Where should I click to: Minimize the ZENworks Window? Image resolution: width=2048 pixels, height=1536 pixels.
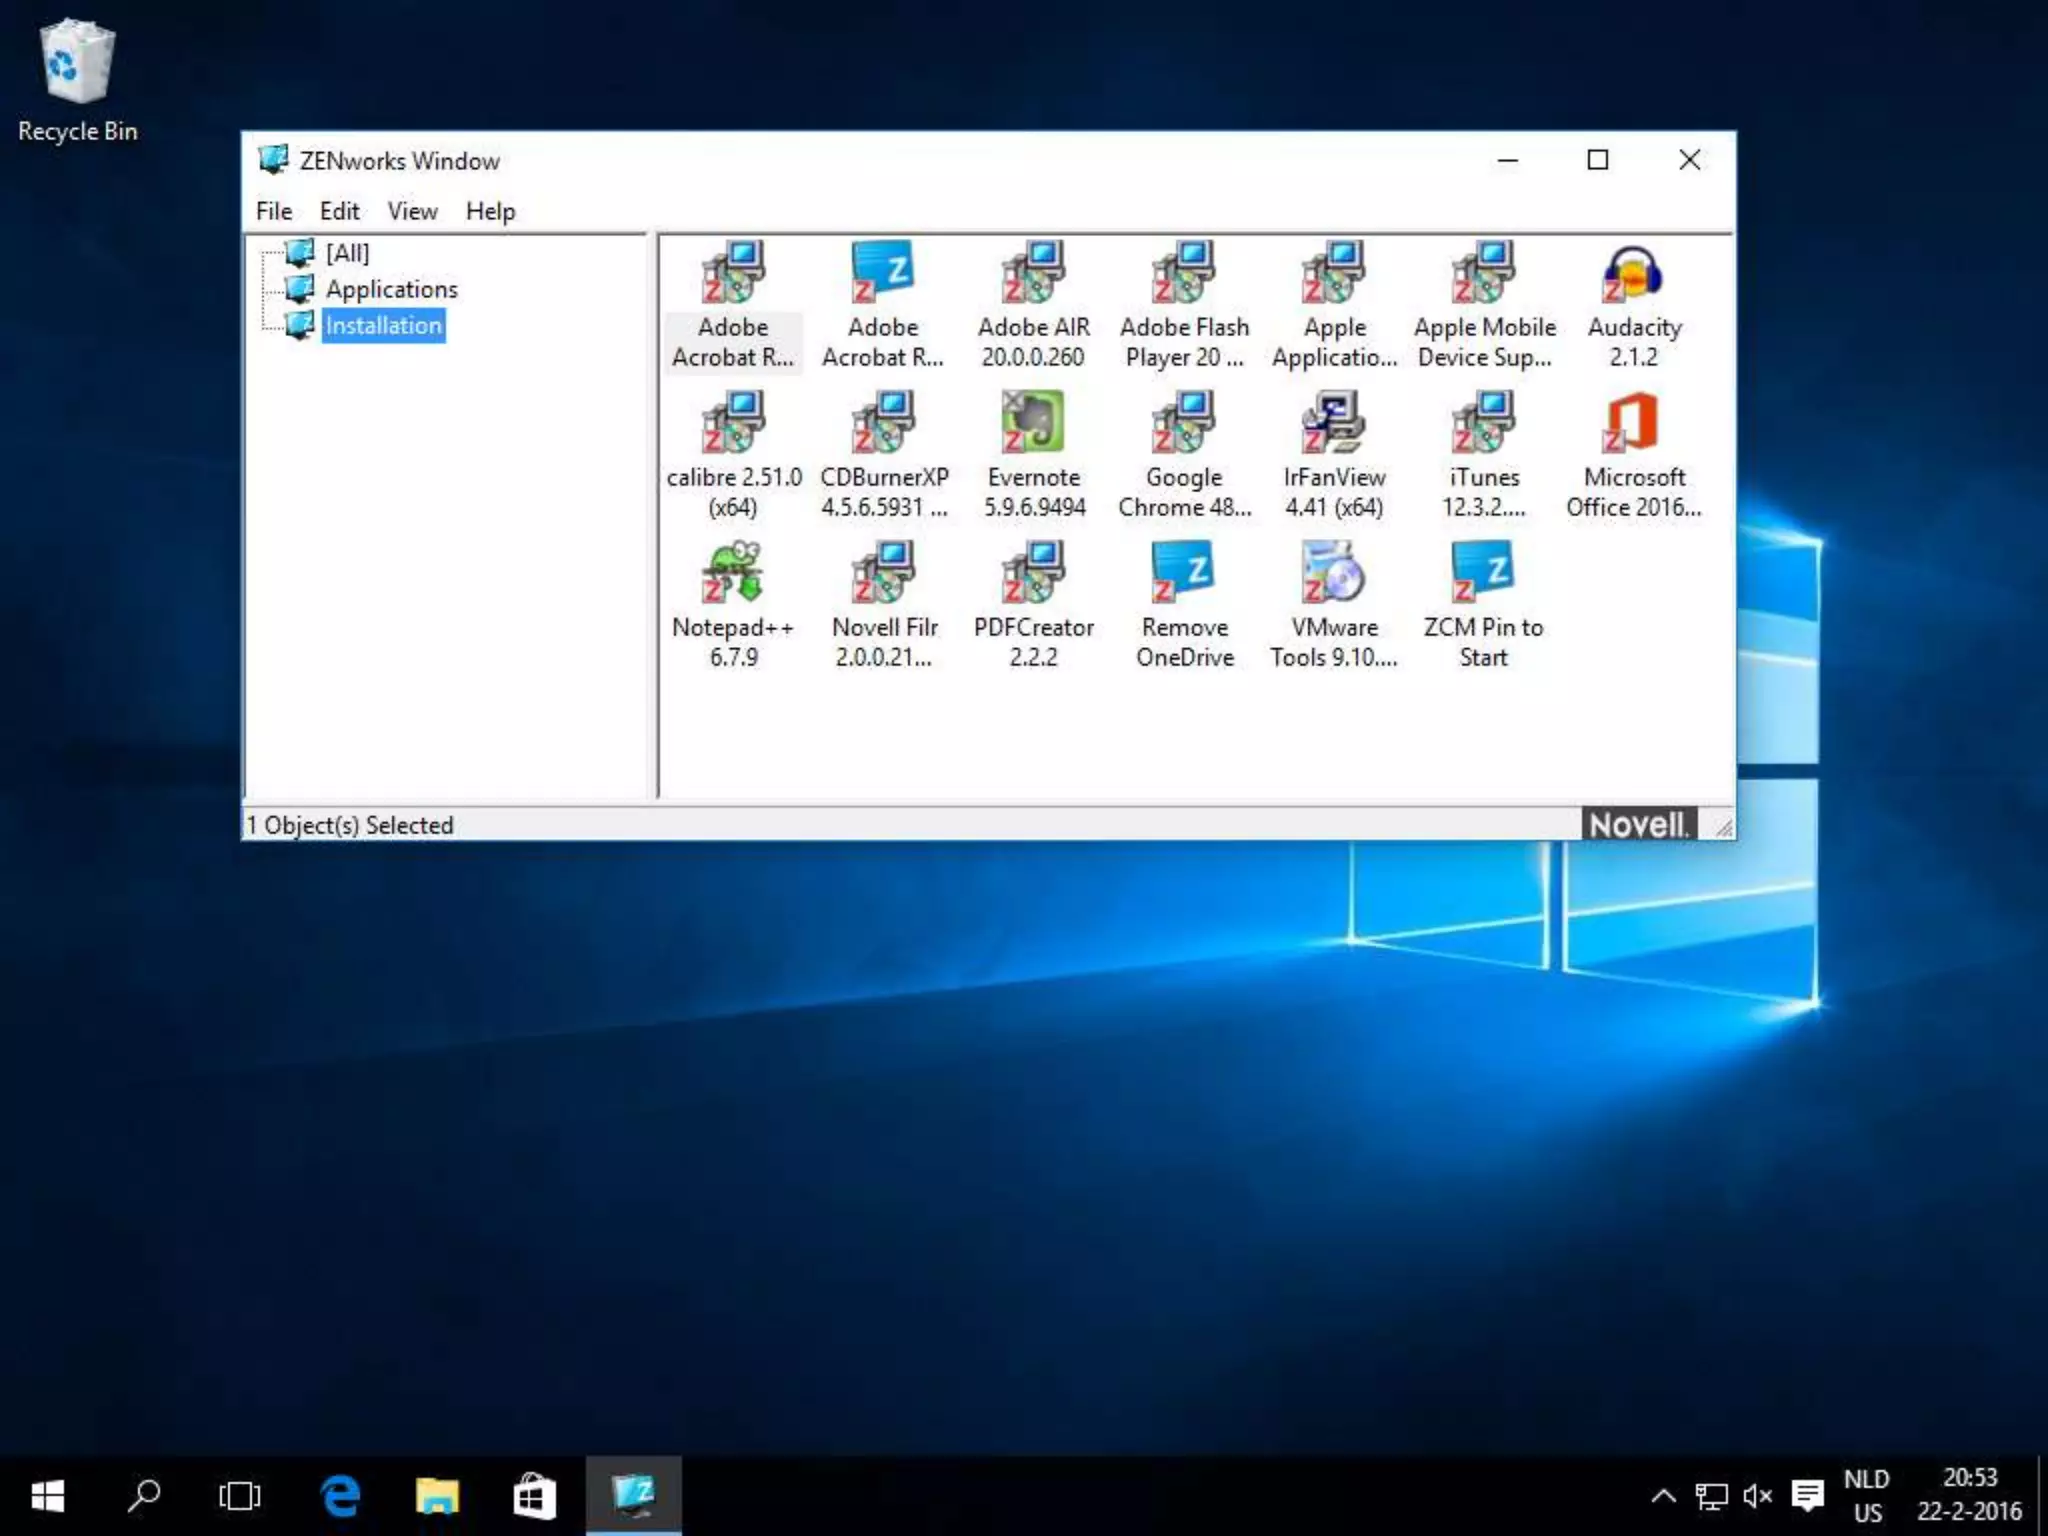tap(1508, 160)
